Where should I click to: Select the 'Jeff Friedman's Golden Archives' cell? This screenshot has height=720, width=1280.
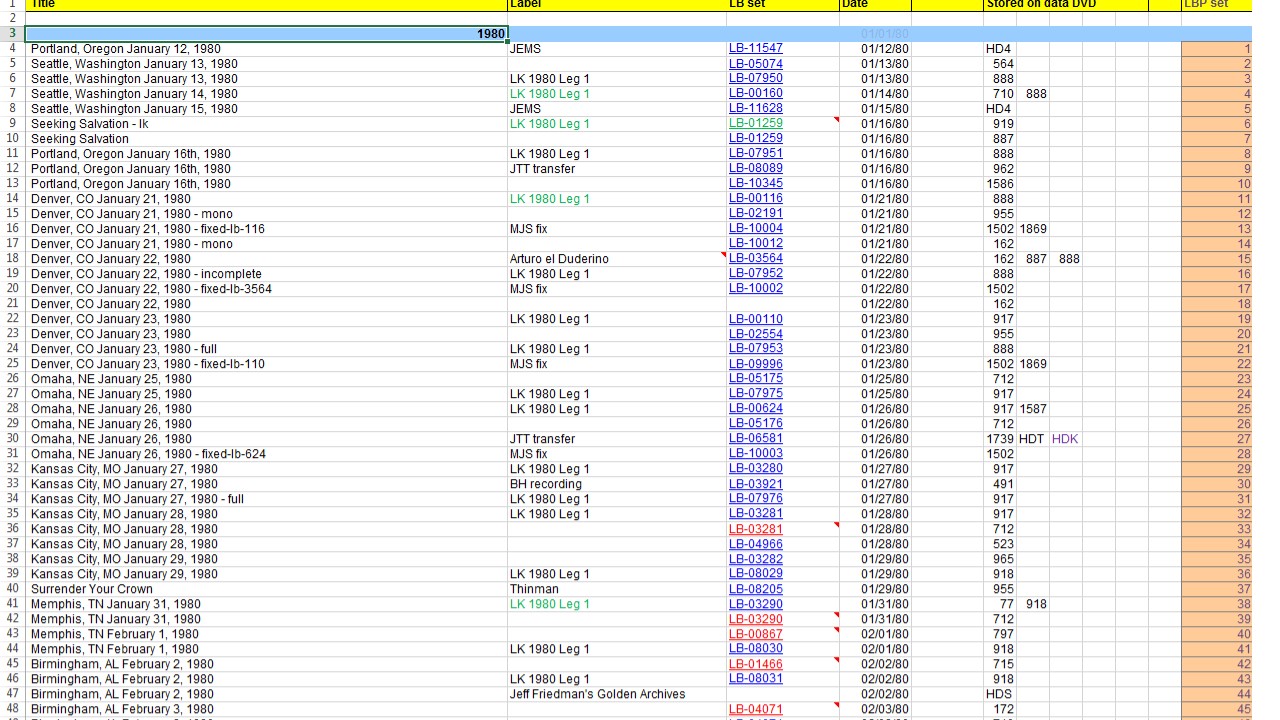click(597, 694)
